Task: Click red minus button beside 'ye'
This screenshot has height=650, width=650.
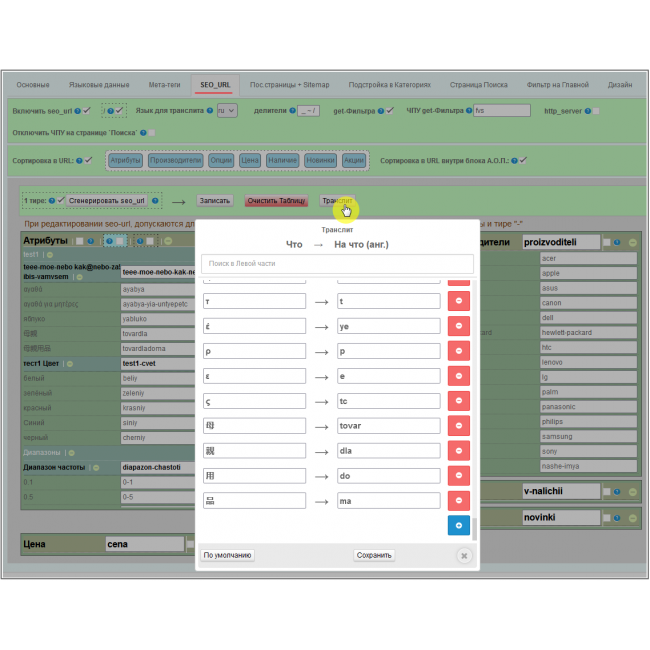Action: [459, 326]
